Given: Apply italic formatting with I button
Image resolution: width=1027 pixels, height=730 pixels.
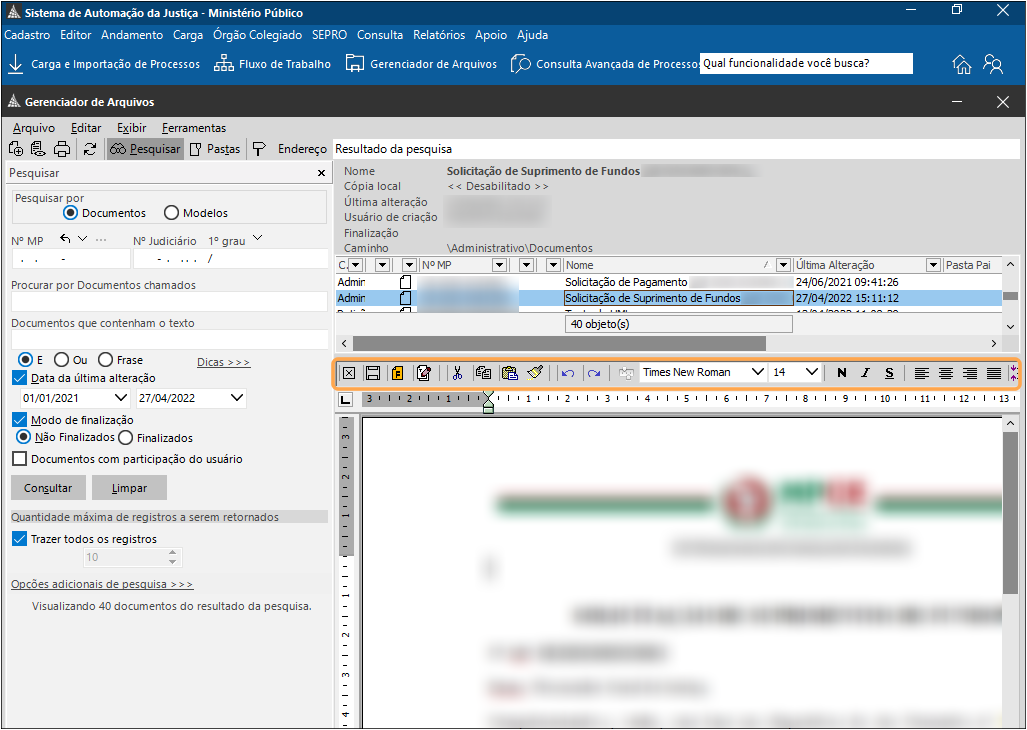Looking at the screenshot, I should [x=865, y=373].
